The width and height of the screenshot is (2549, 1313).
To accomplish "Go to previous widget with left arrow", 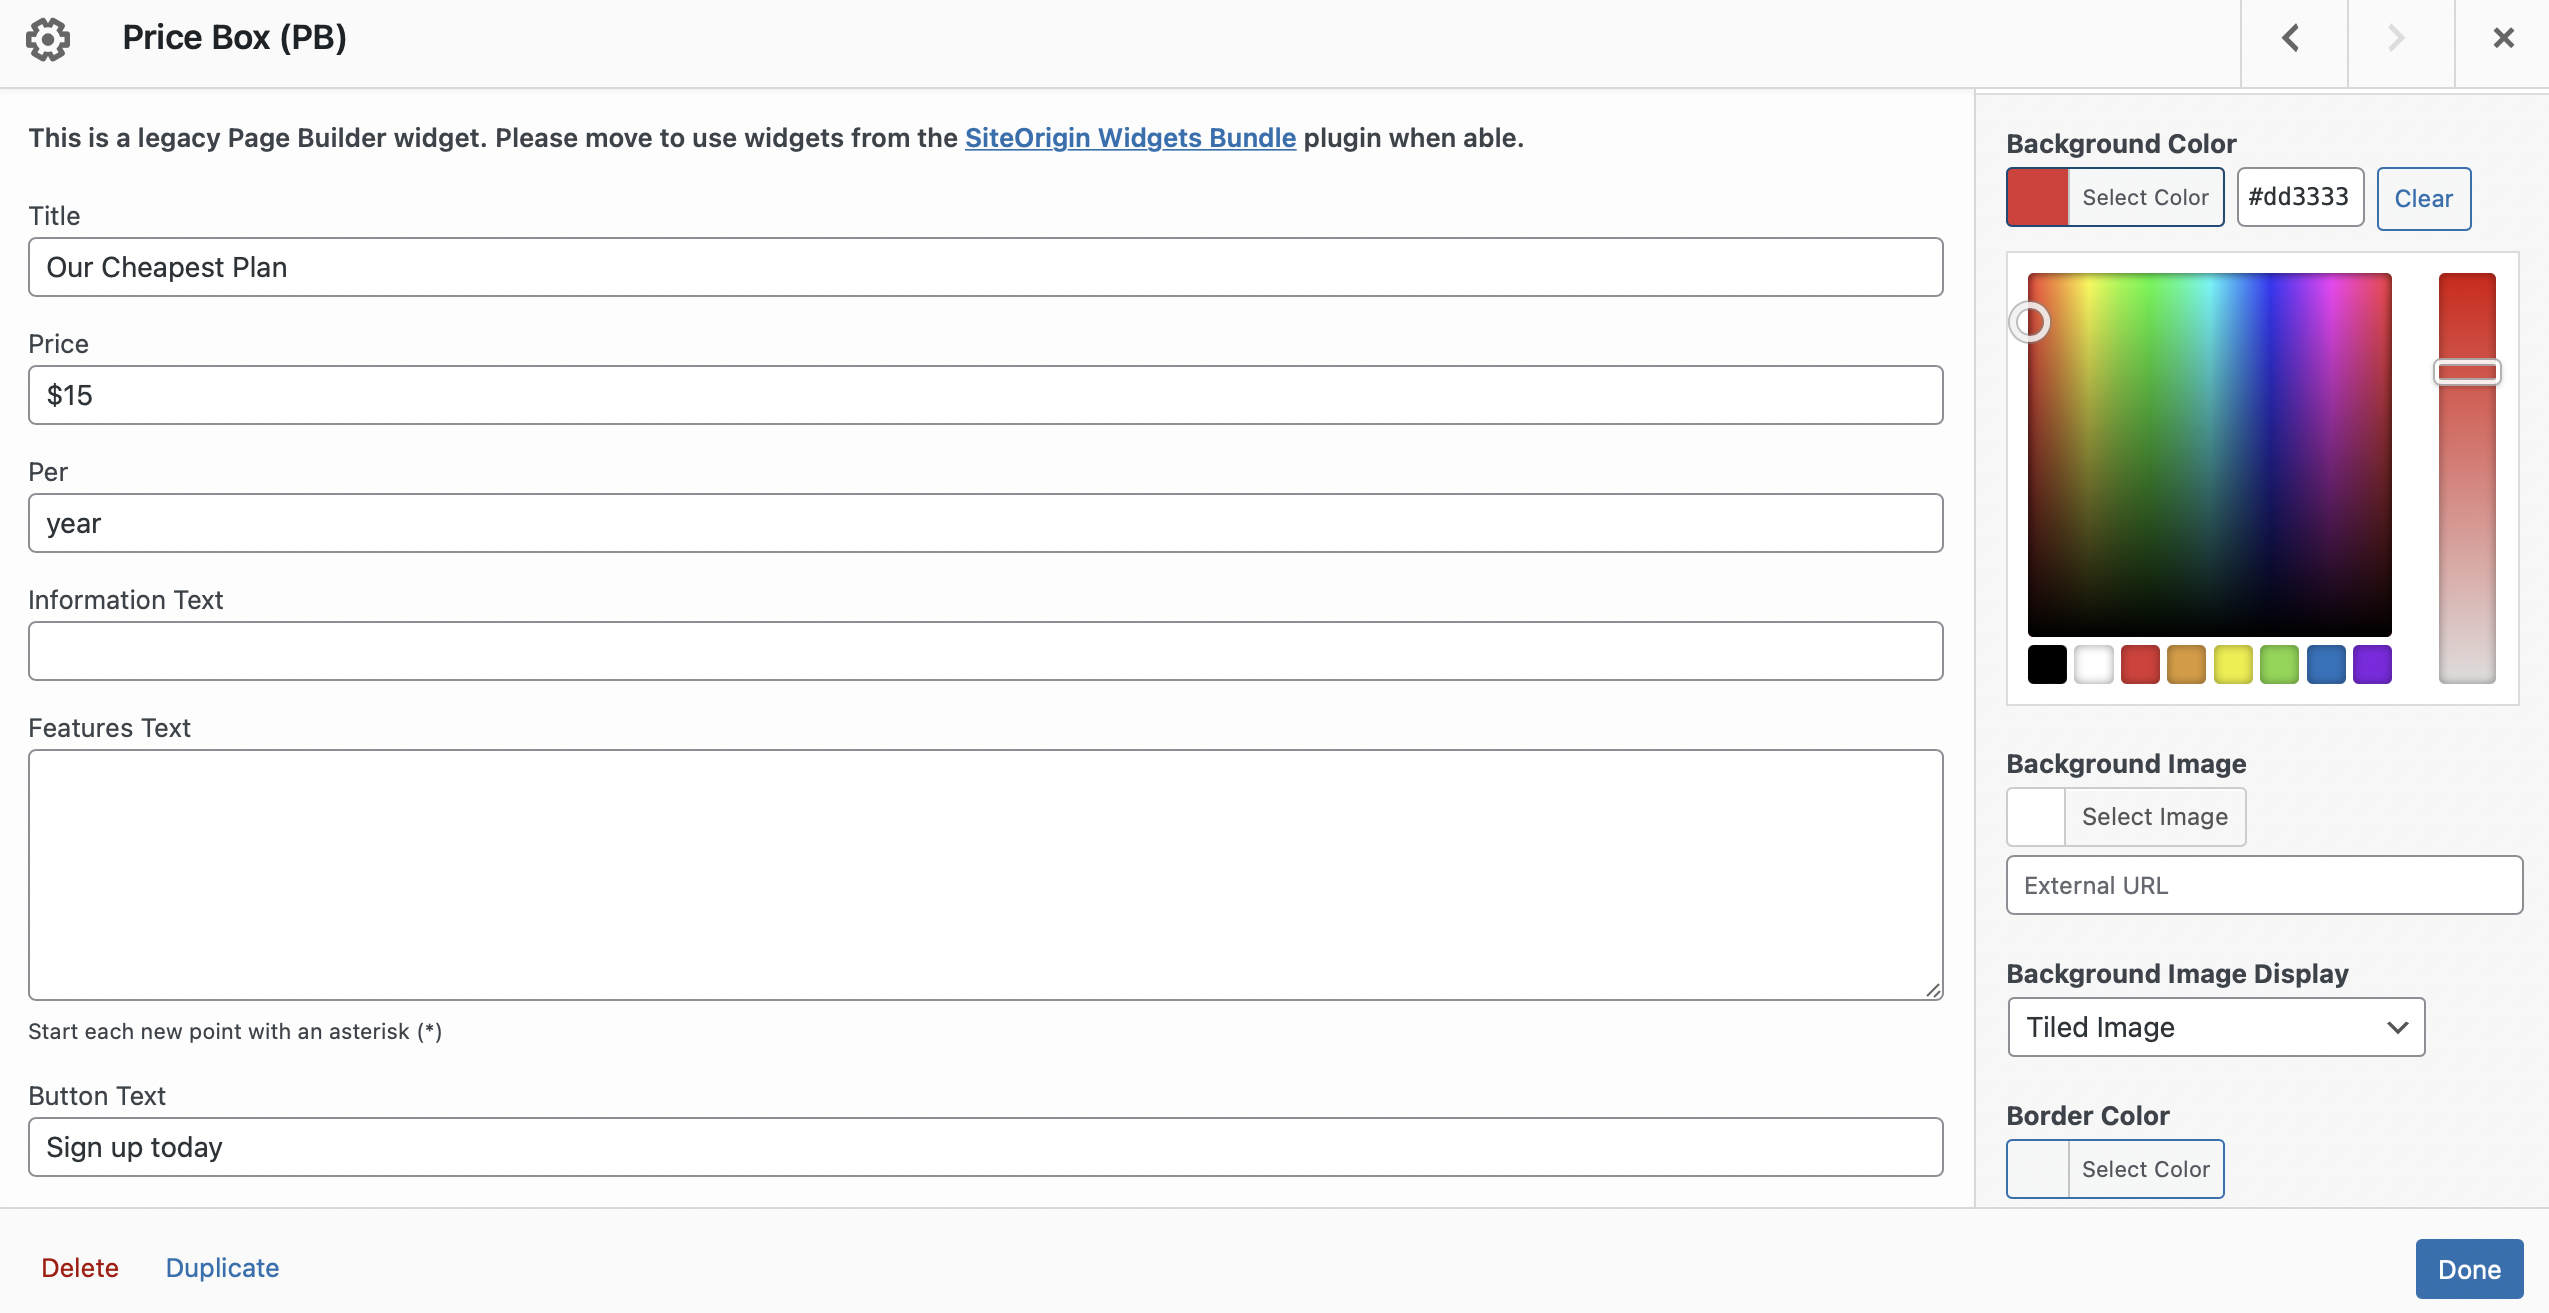I will pos(2292,39).
